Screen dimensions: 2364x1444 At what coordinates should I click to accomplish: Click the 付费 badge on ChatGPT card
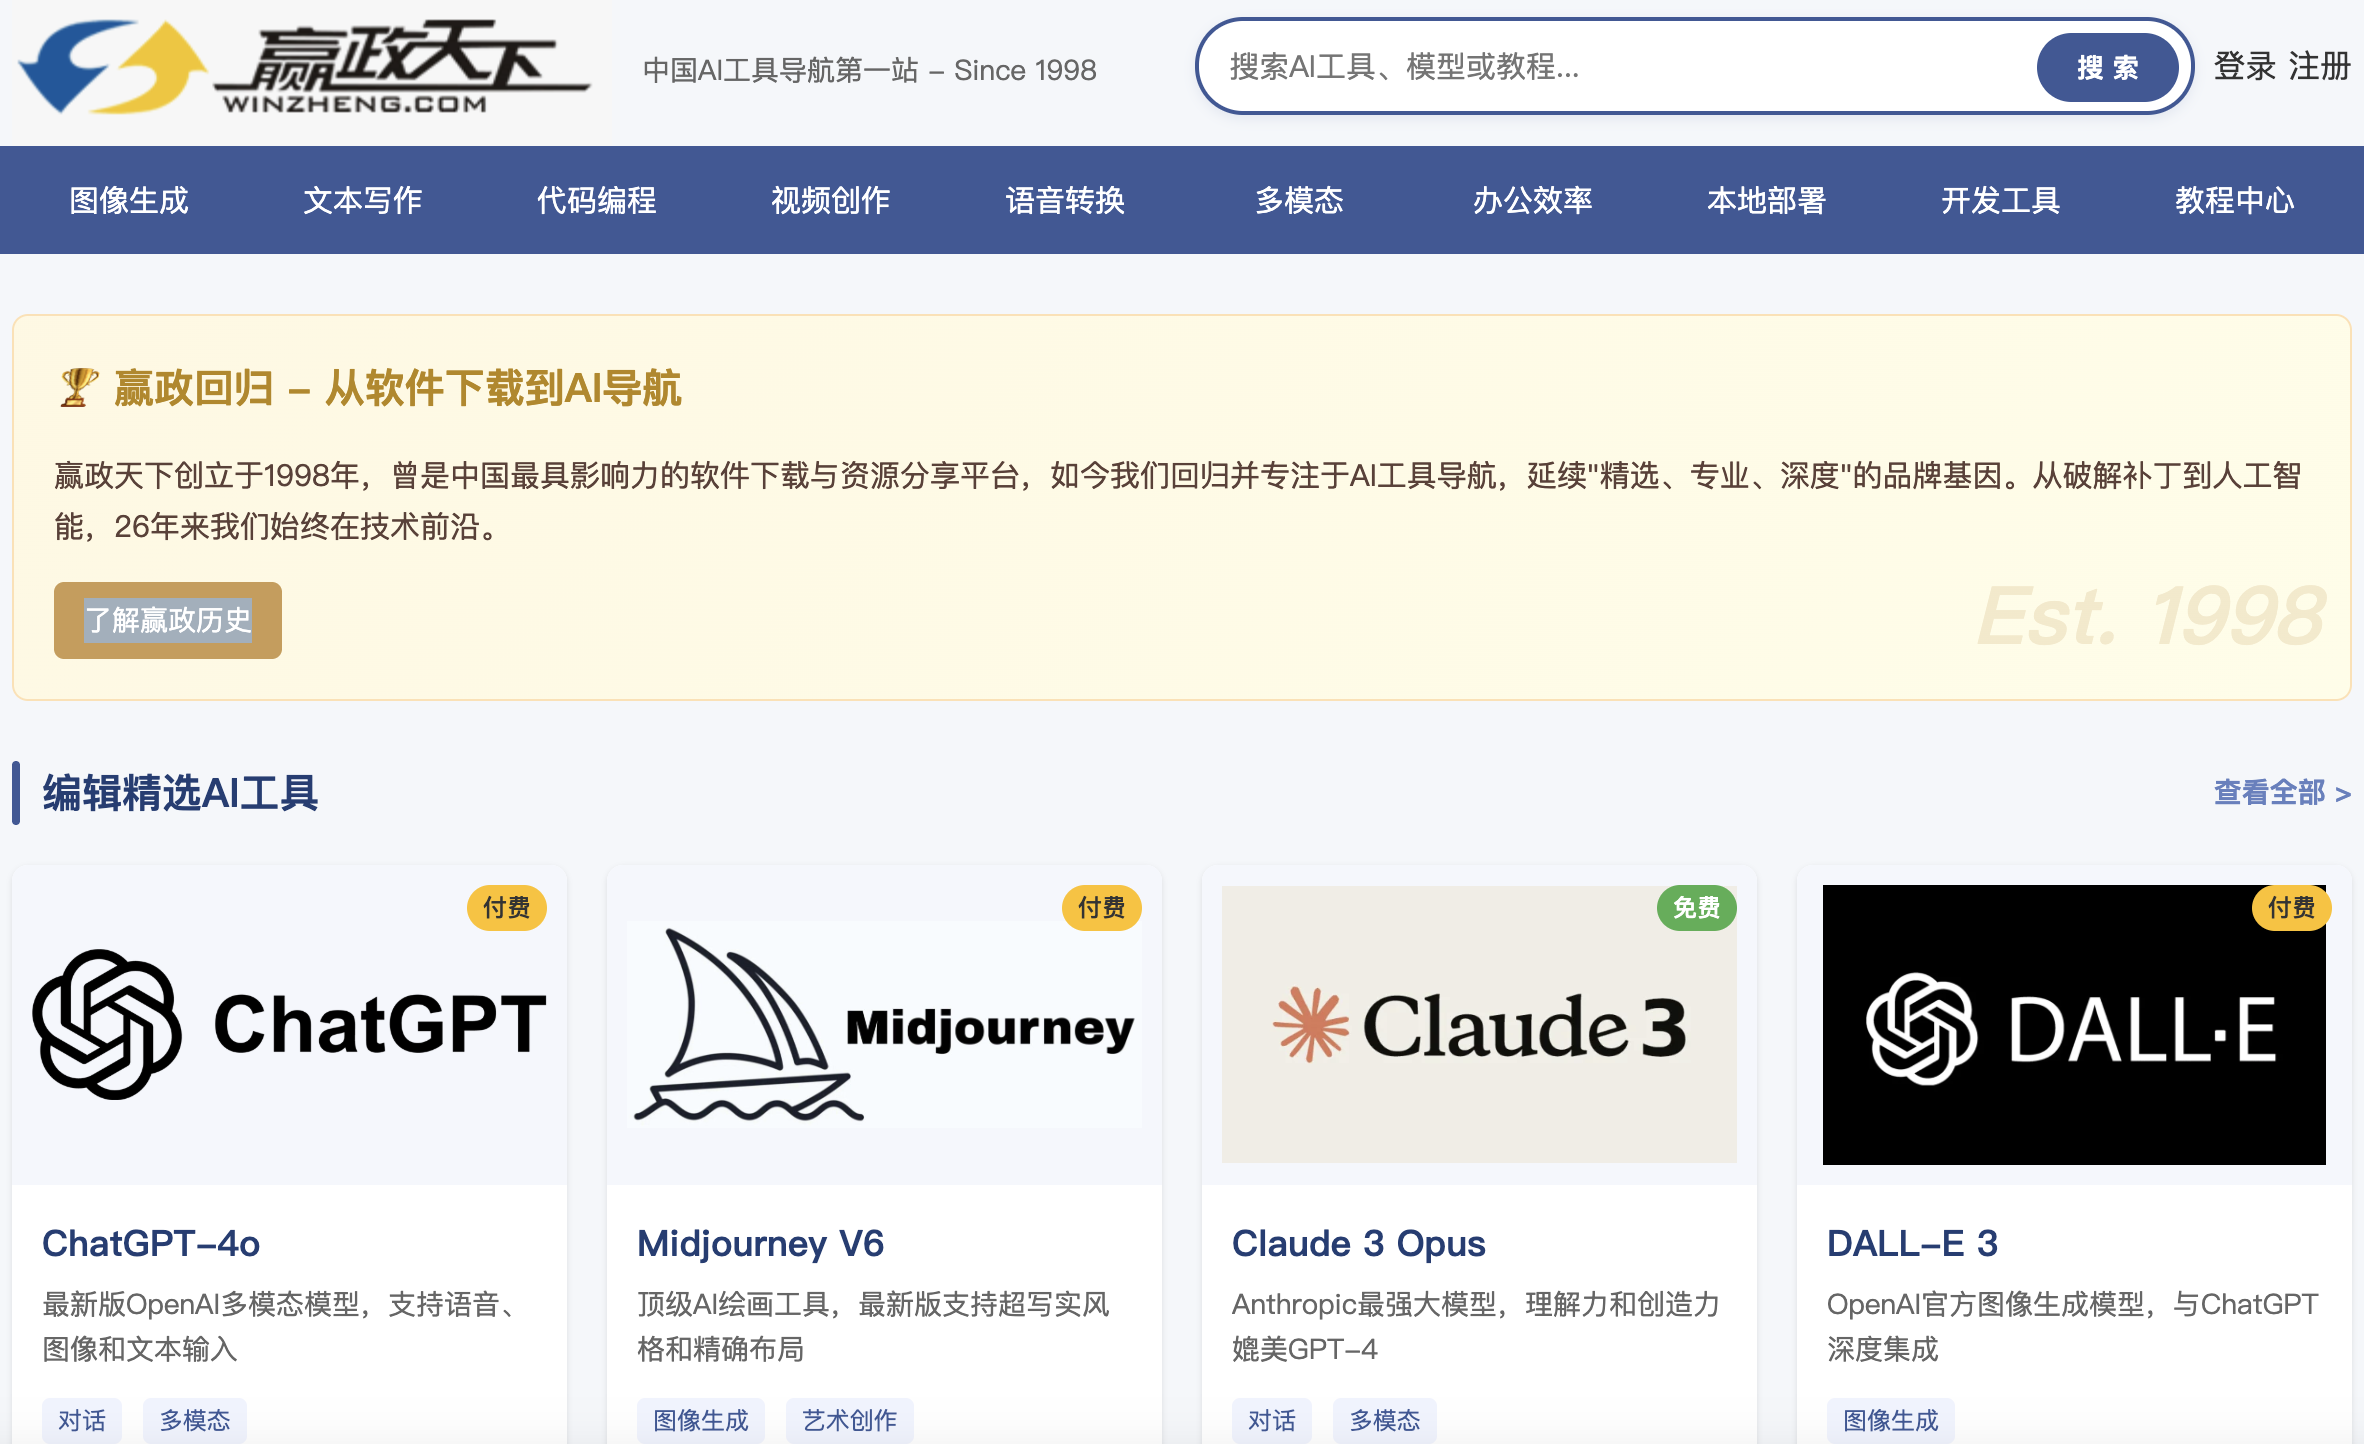tap(506, 908)
